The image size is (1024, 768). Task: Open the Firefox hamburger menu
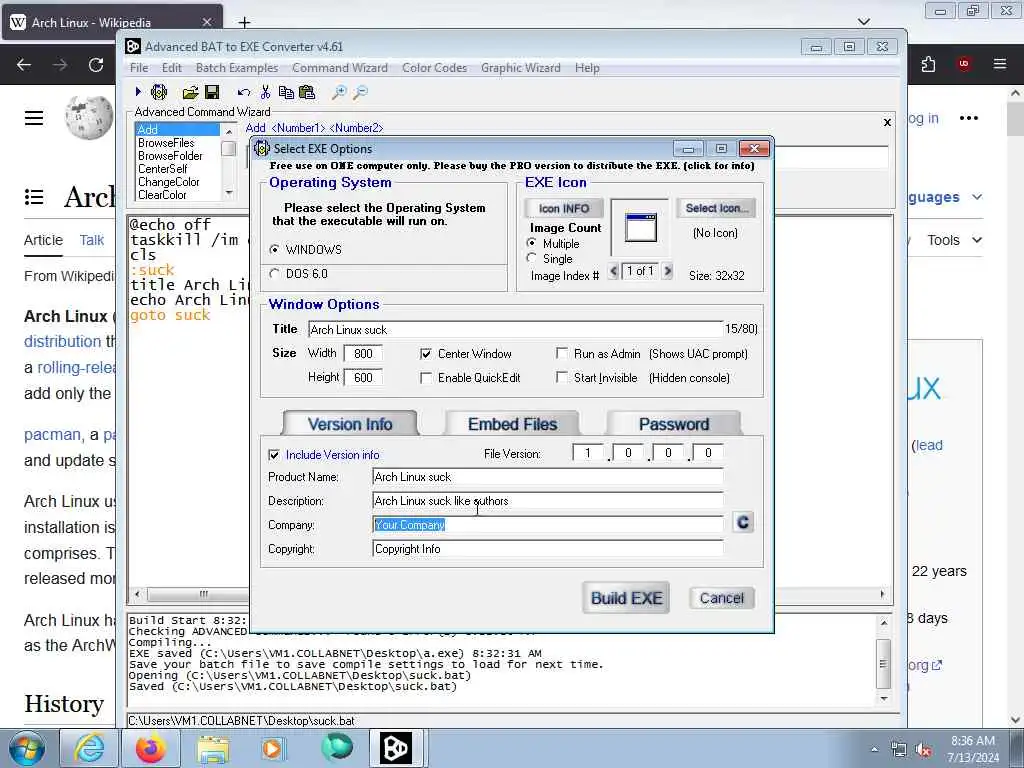tap(999, 64)
